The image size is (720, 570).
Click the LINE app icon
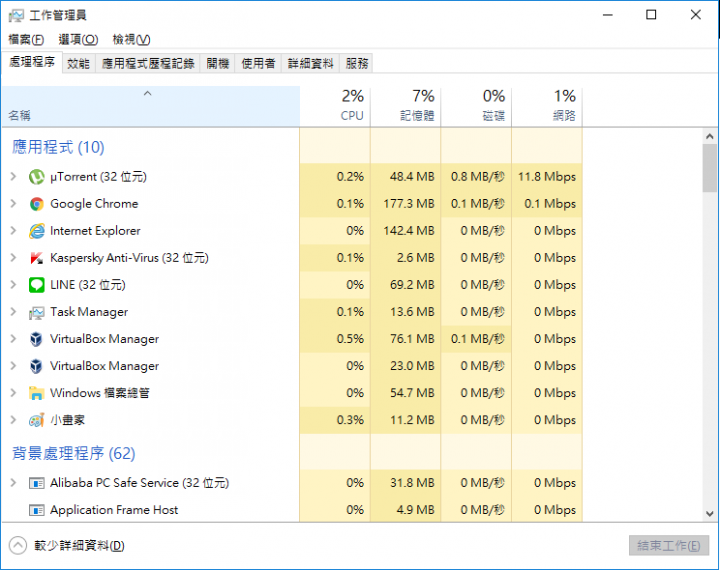click(36, 285)
